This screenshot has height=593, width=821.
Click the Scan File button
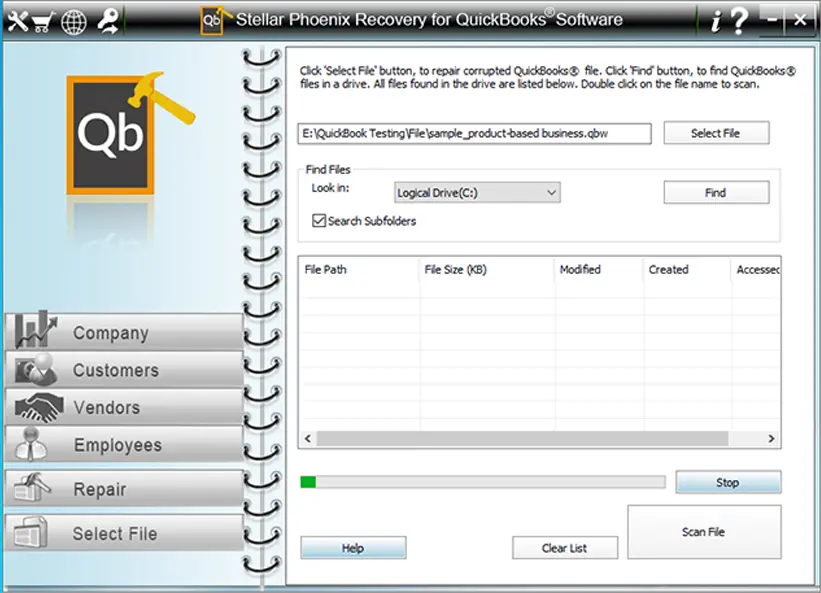click(704, 532)
